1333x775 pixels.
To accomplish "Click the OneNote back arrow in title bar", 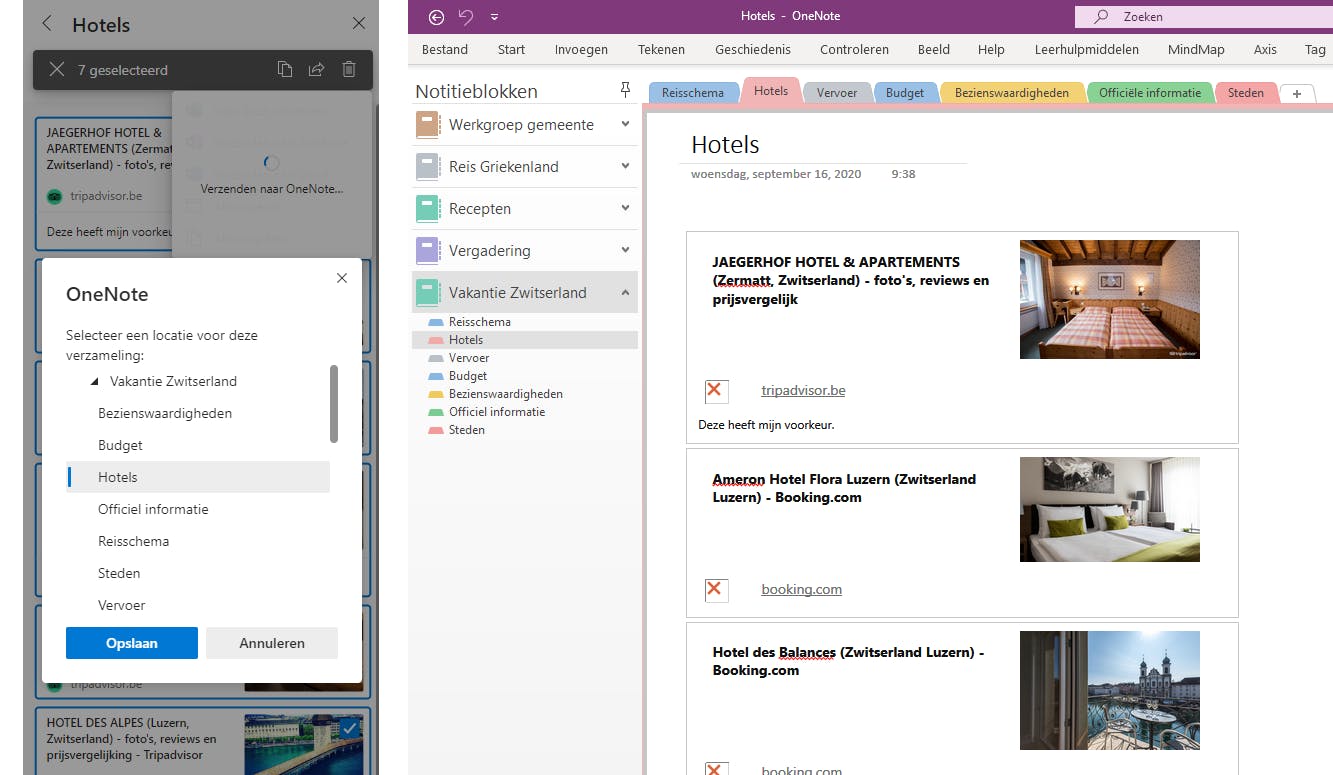I will click(x=436, y=17).
